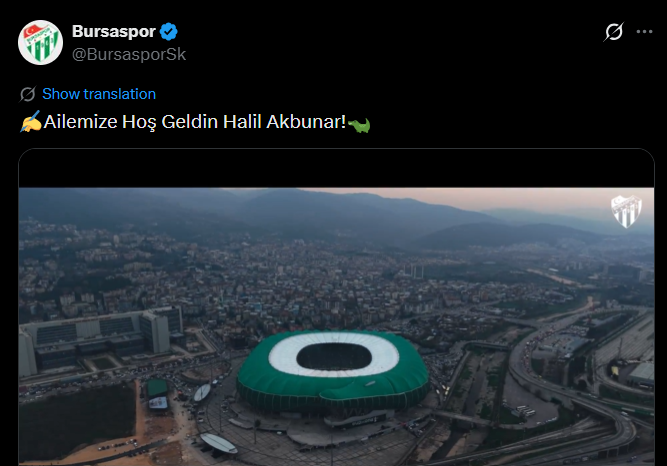667x466 pixels.
Task: Click the Bursaspor watermark logo on video
Action: click(x=626, y=210)
